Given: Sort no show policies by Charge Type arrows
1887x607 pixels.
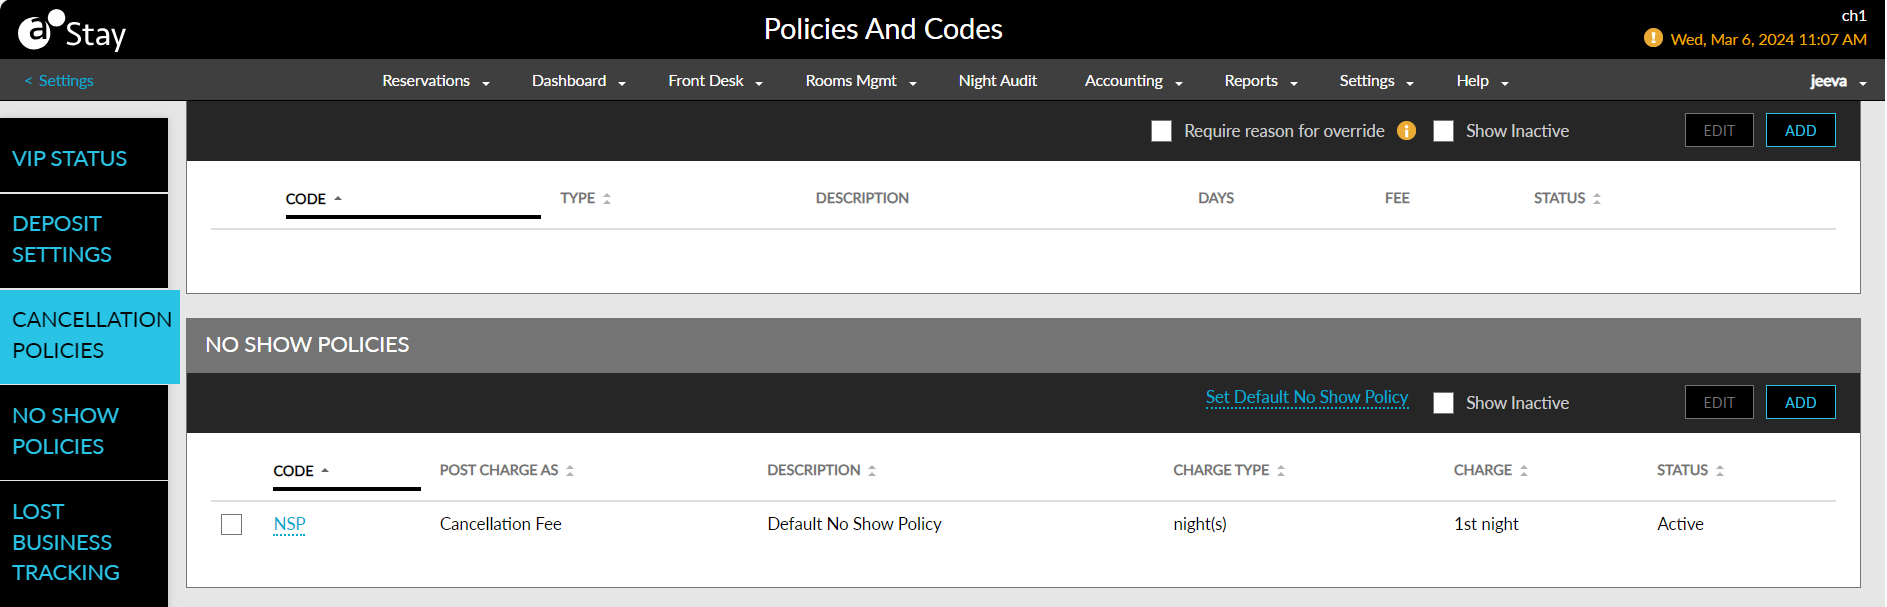Looking at the screenshot, I should [1281, 470].
